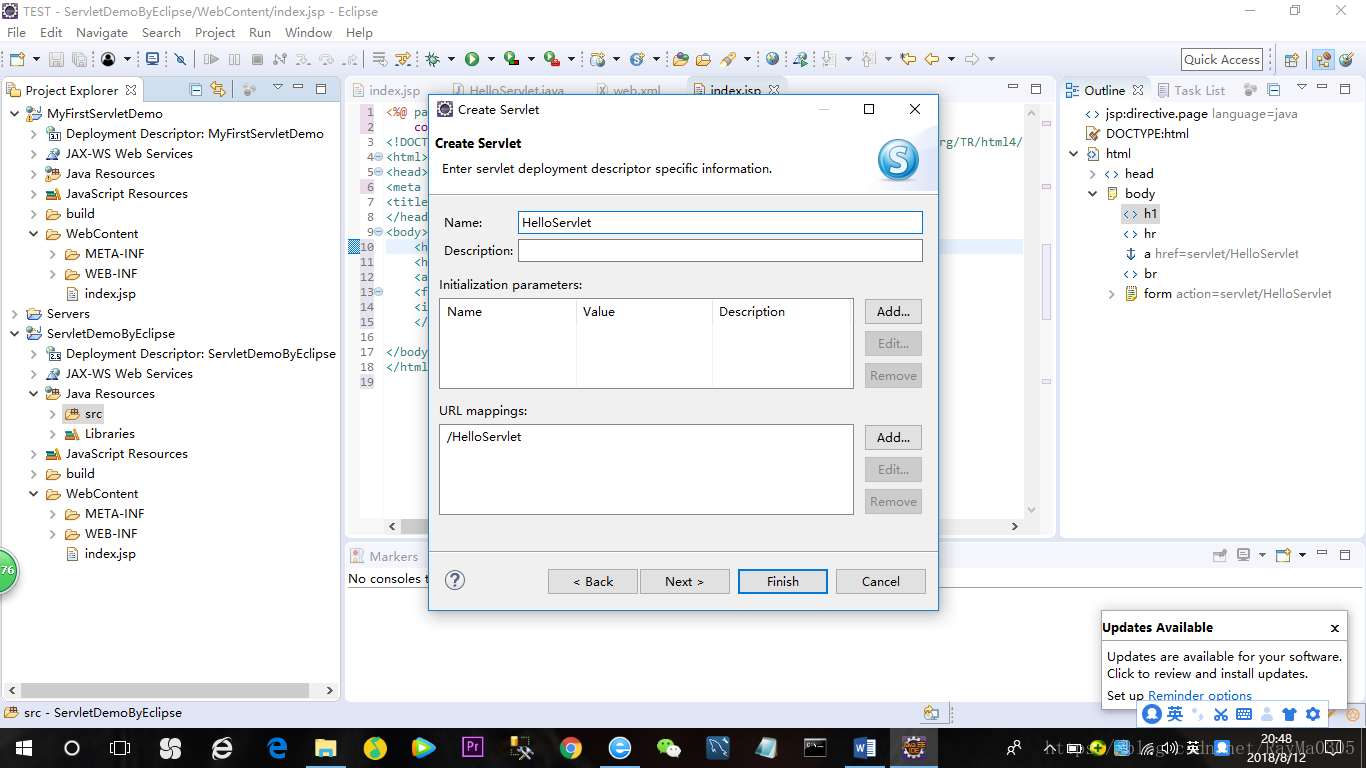The height and width of the screenshot is (768, 1366).
Task: Open the Debug icon dropdown arrow
Action: tap(451, 59)
